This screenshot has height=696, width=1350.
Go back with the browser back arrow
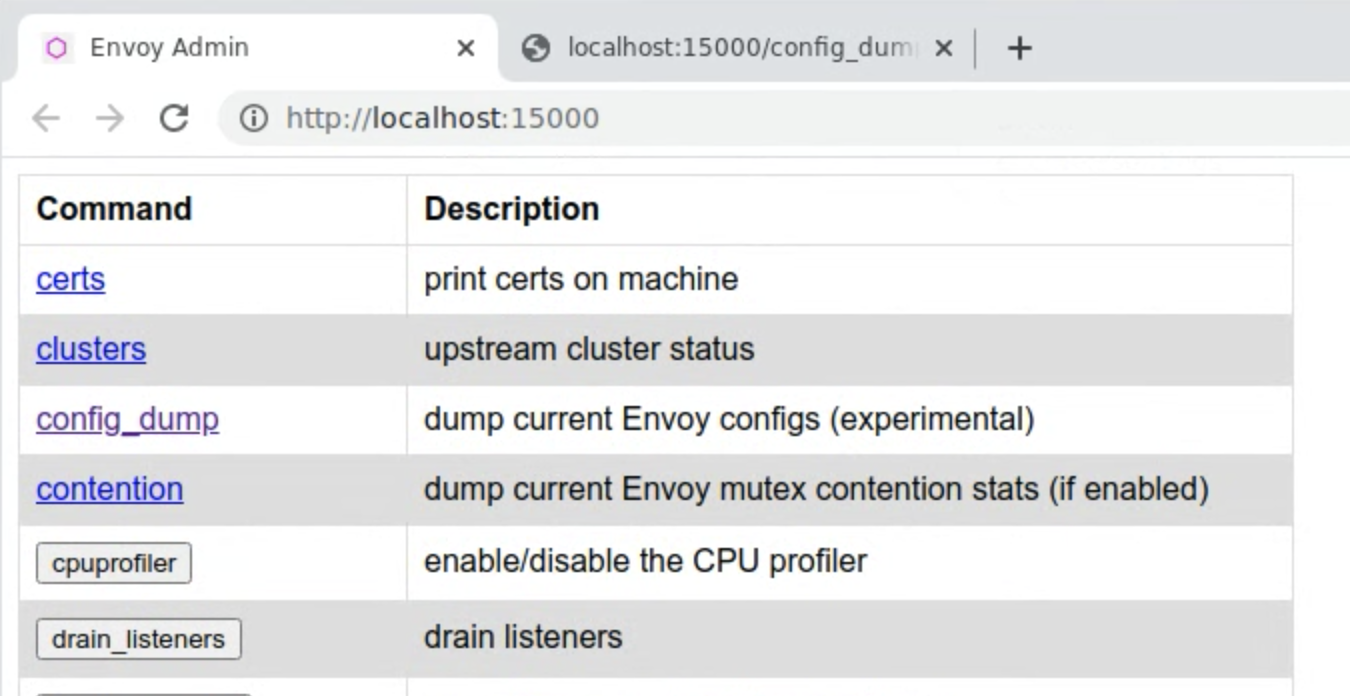(46, 119)
